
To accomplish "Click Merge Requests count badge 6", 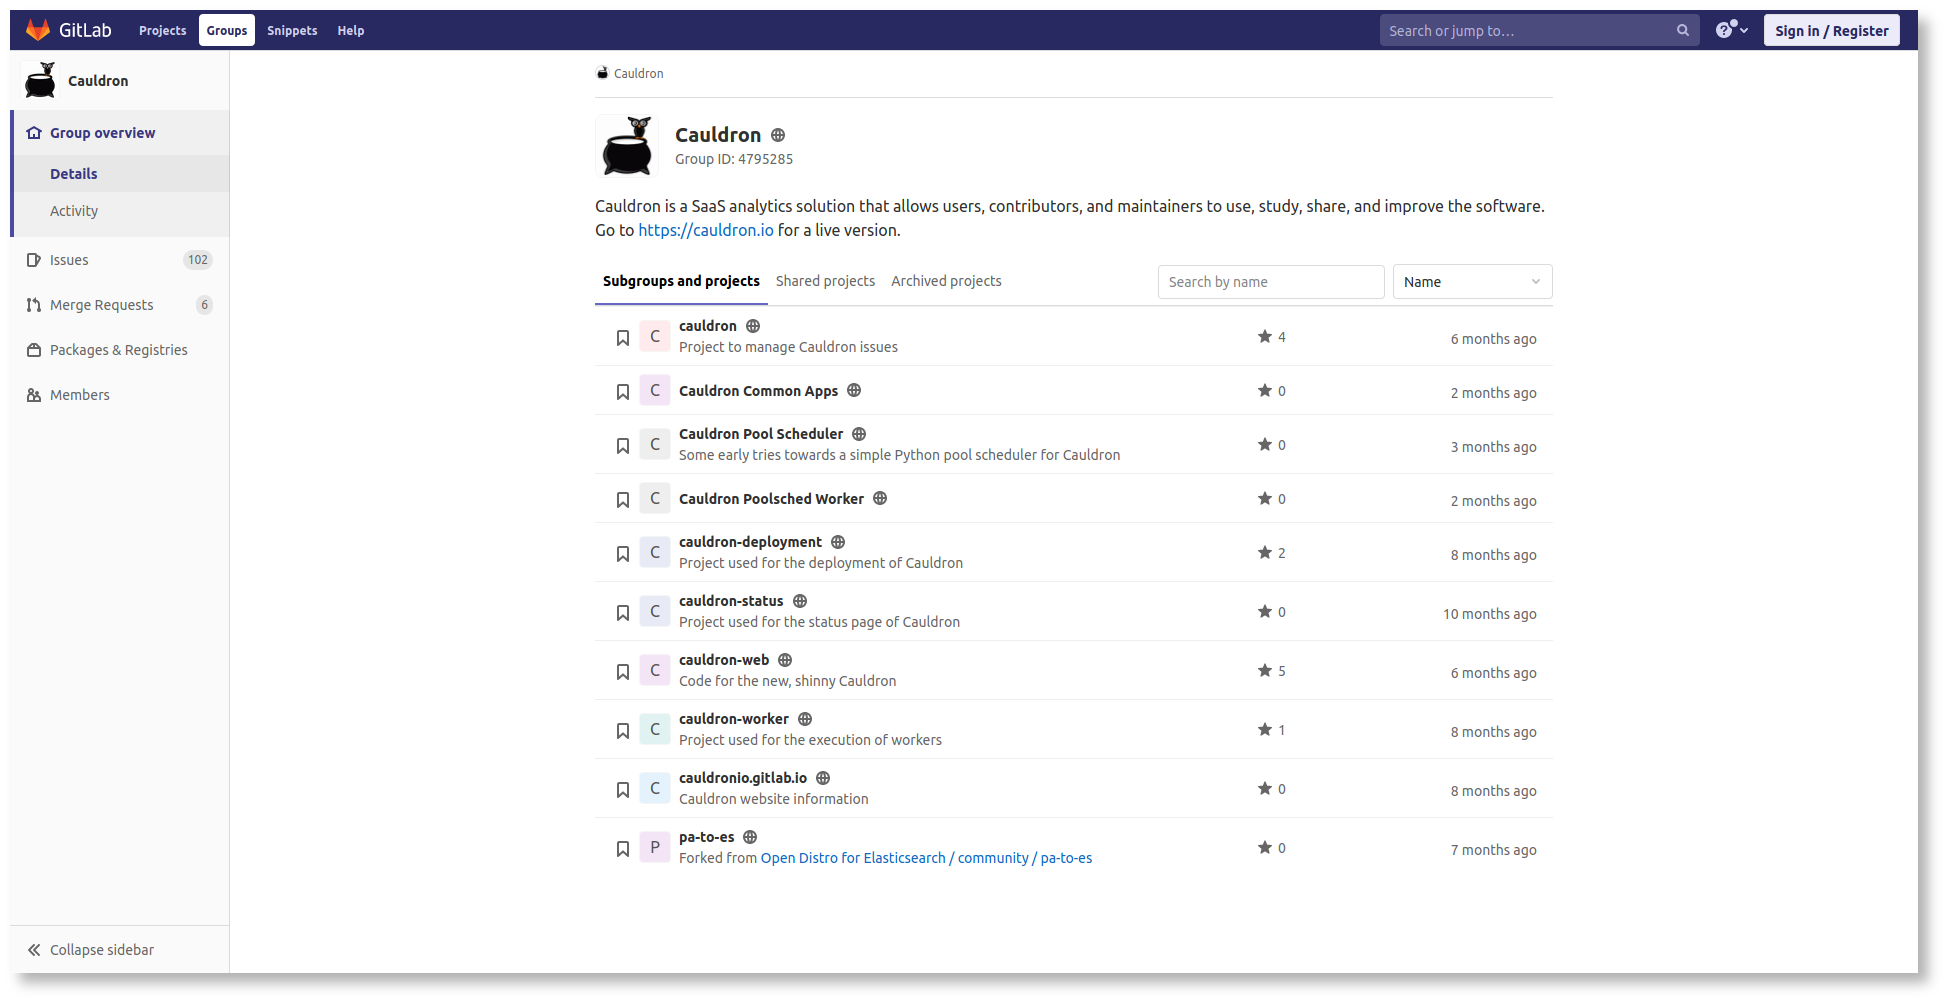I will point(204,305).
